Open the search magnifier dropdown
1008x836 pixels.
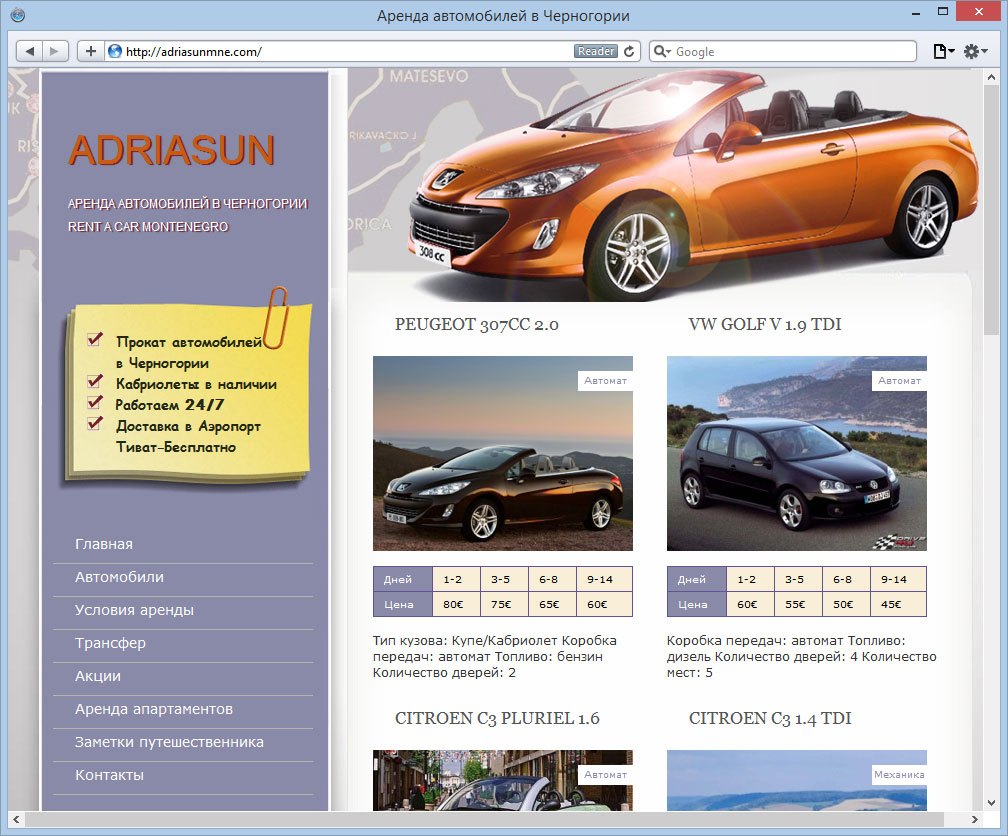[662, 51]
